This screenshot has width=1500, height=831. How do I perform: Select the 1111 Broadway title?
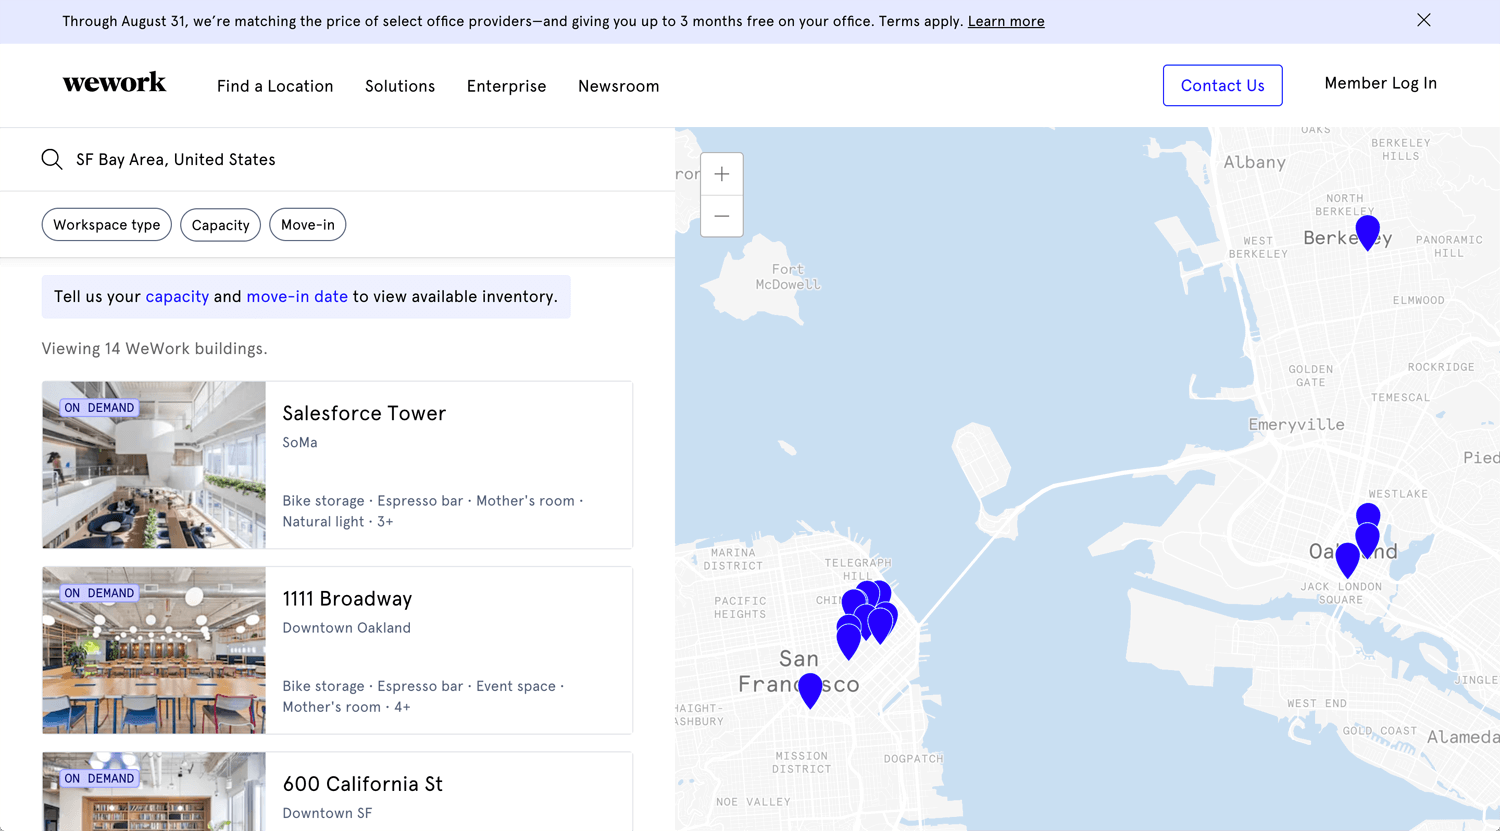[347, 598]
